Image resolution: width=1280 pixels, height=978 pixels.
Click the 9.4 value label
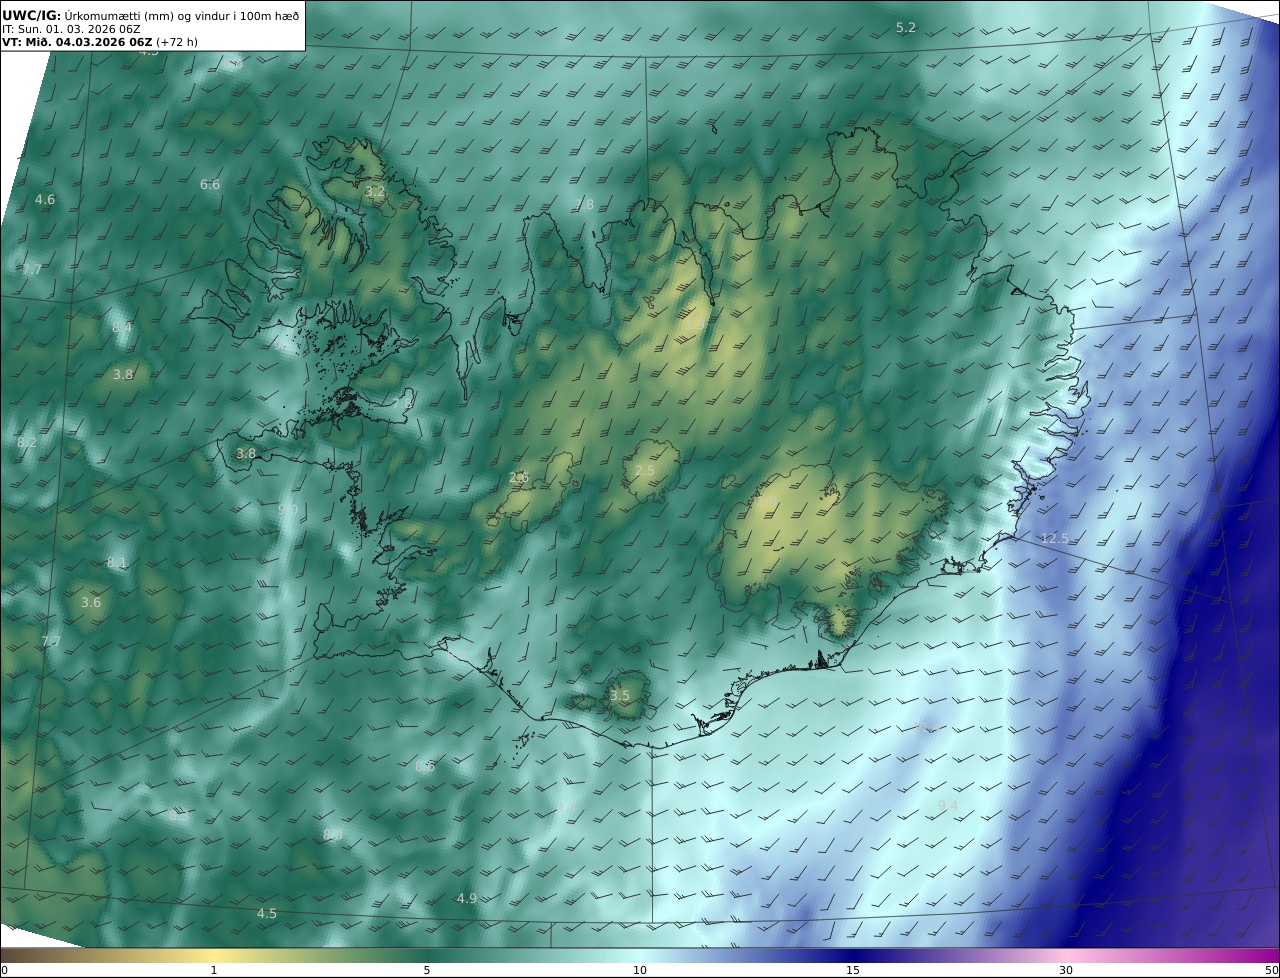click(948, 806)
